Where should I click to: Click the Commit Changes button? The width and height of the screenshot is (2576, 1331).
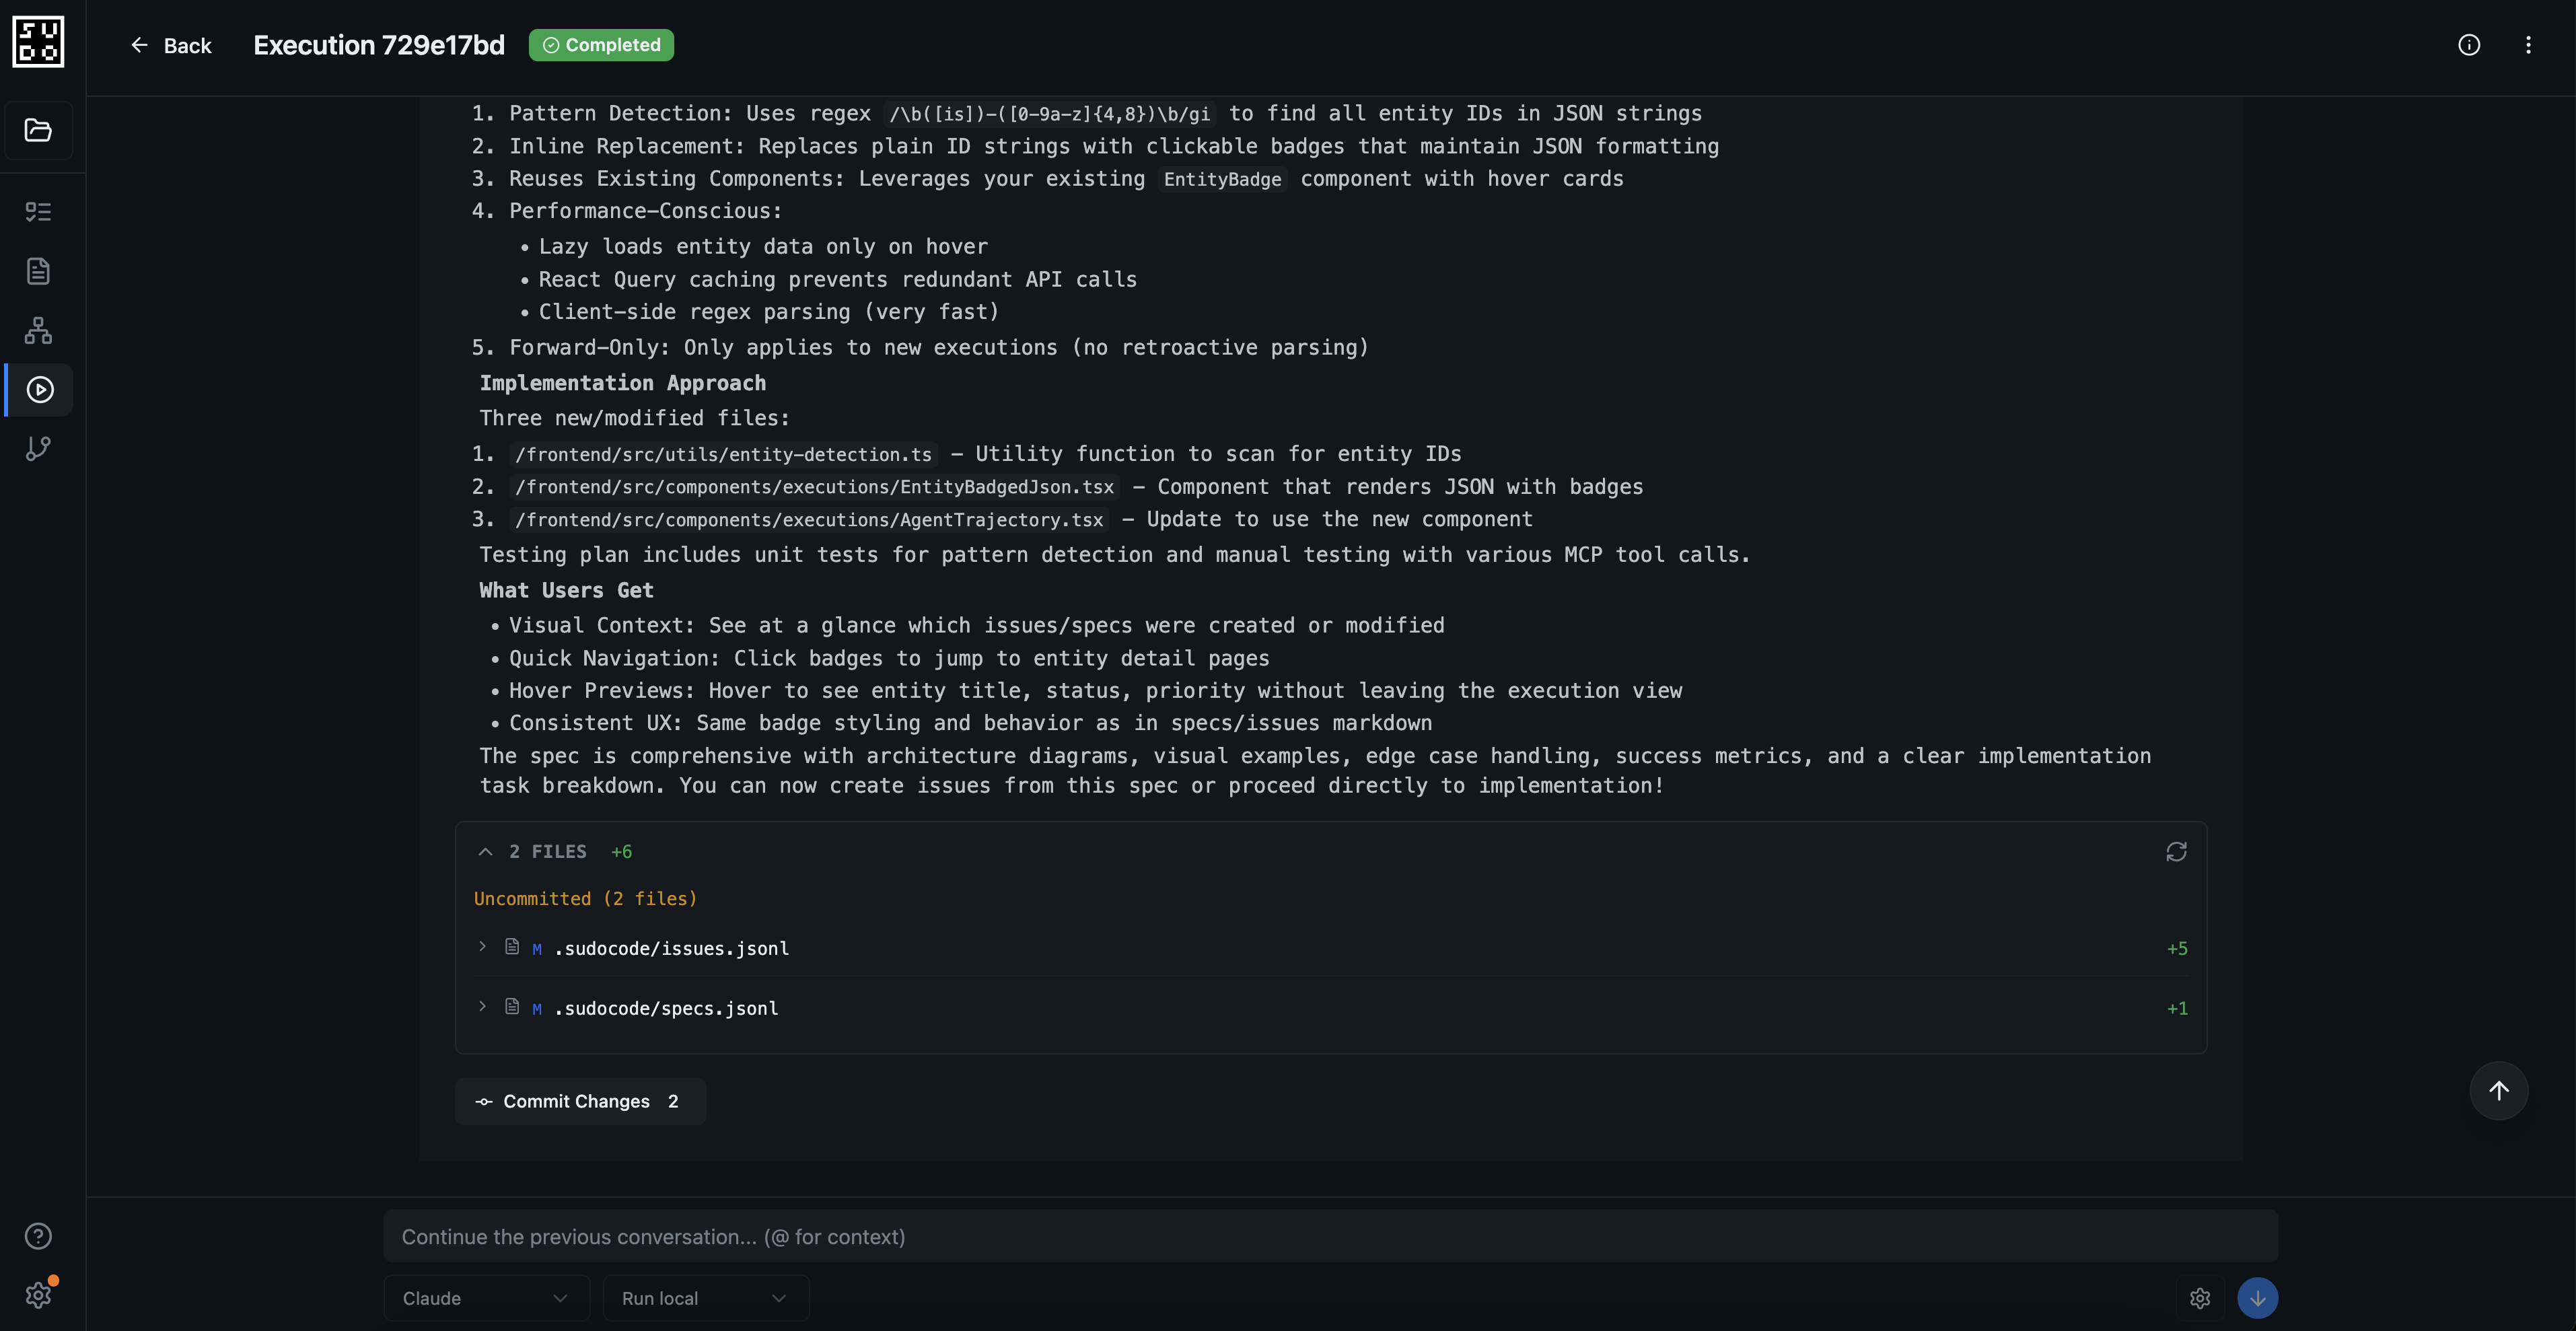[x=580, y=1100]
